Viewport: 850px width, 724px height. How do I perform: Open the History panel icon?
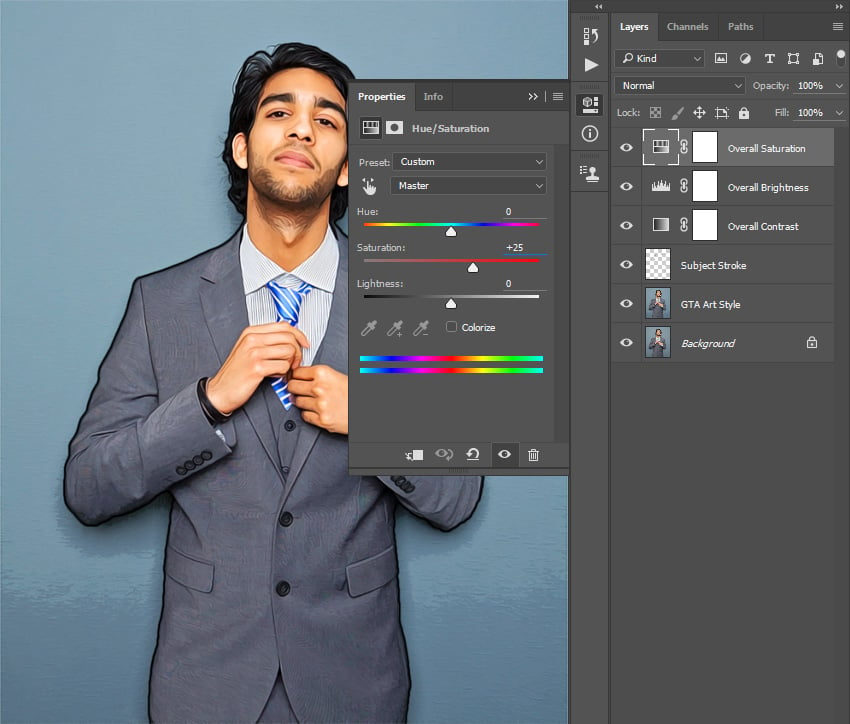click(x=590, y=36)
